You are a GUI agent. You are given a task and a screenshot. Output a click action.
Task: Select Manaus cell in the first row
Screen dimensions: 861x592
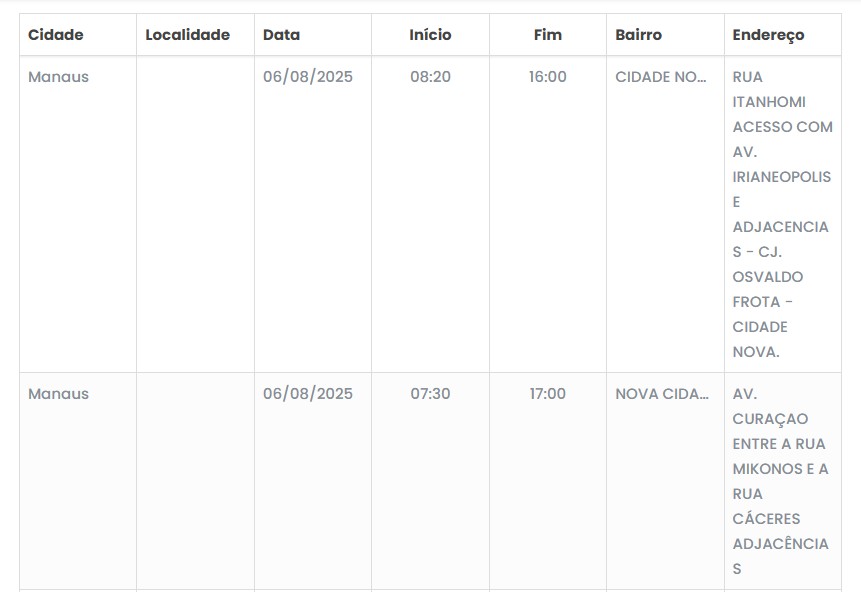point(58,77)
